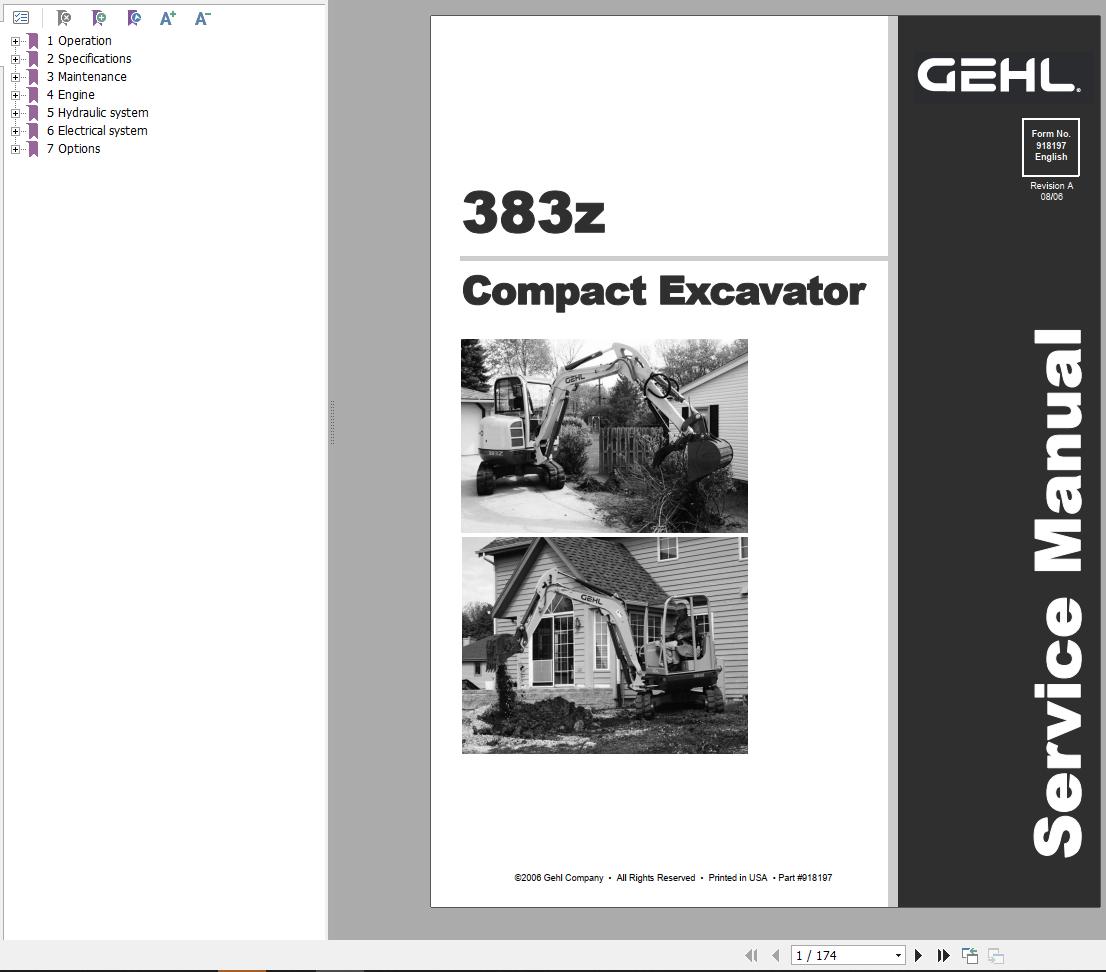Image resolution: width=1106 pixels, height=972 pixels.
Task: Expand the 4 Engine bookmark
Action: point(16,95)
